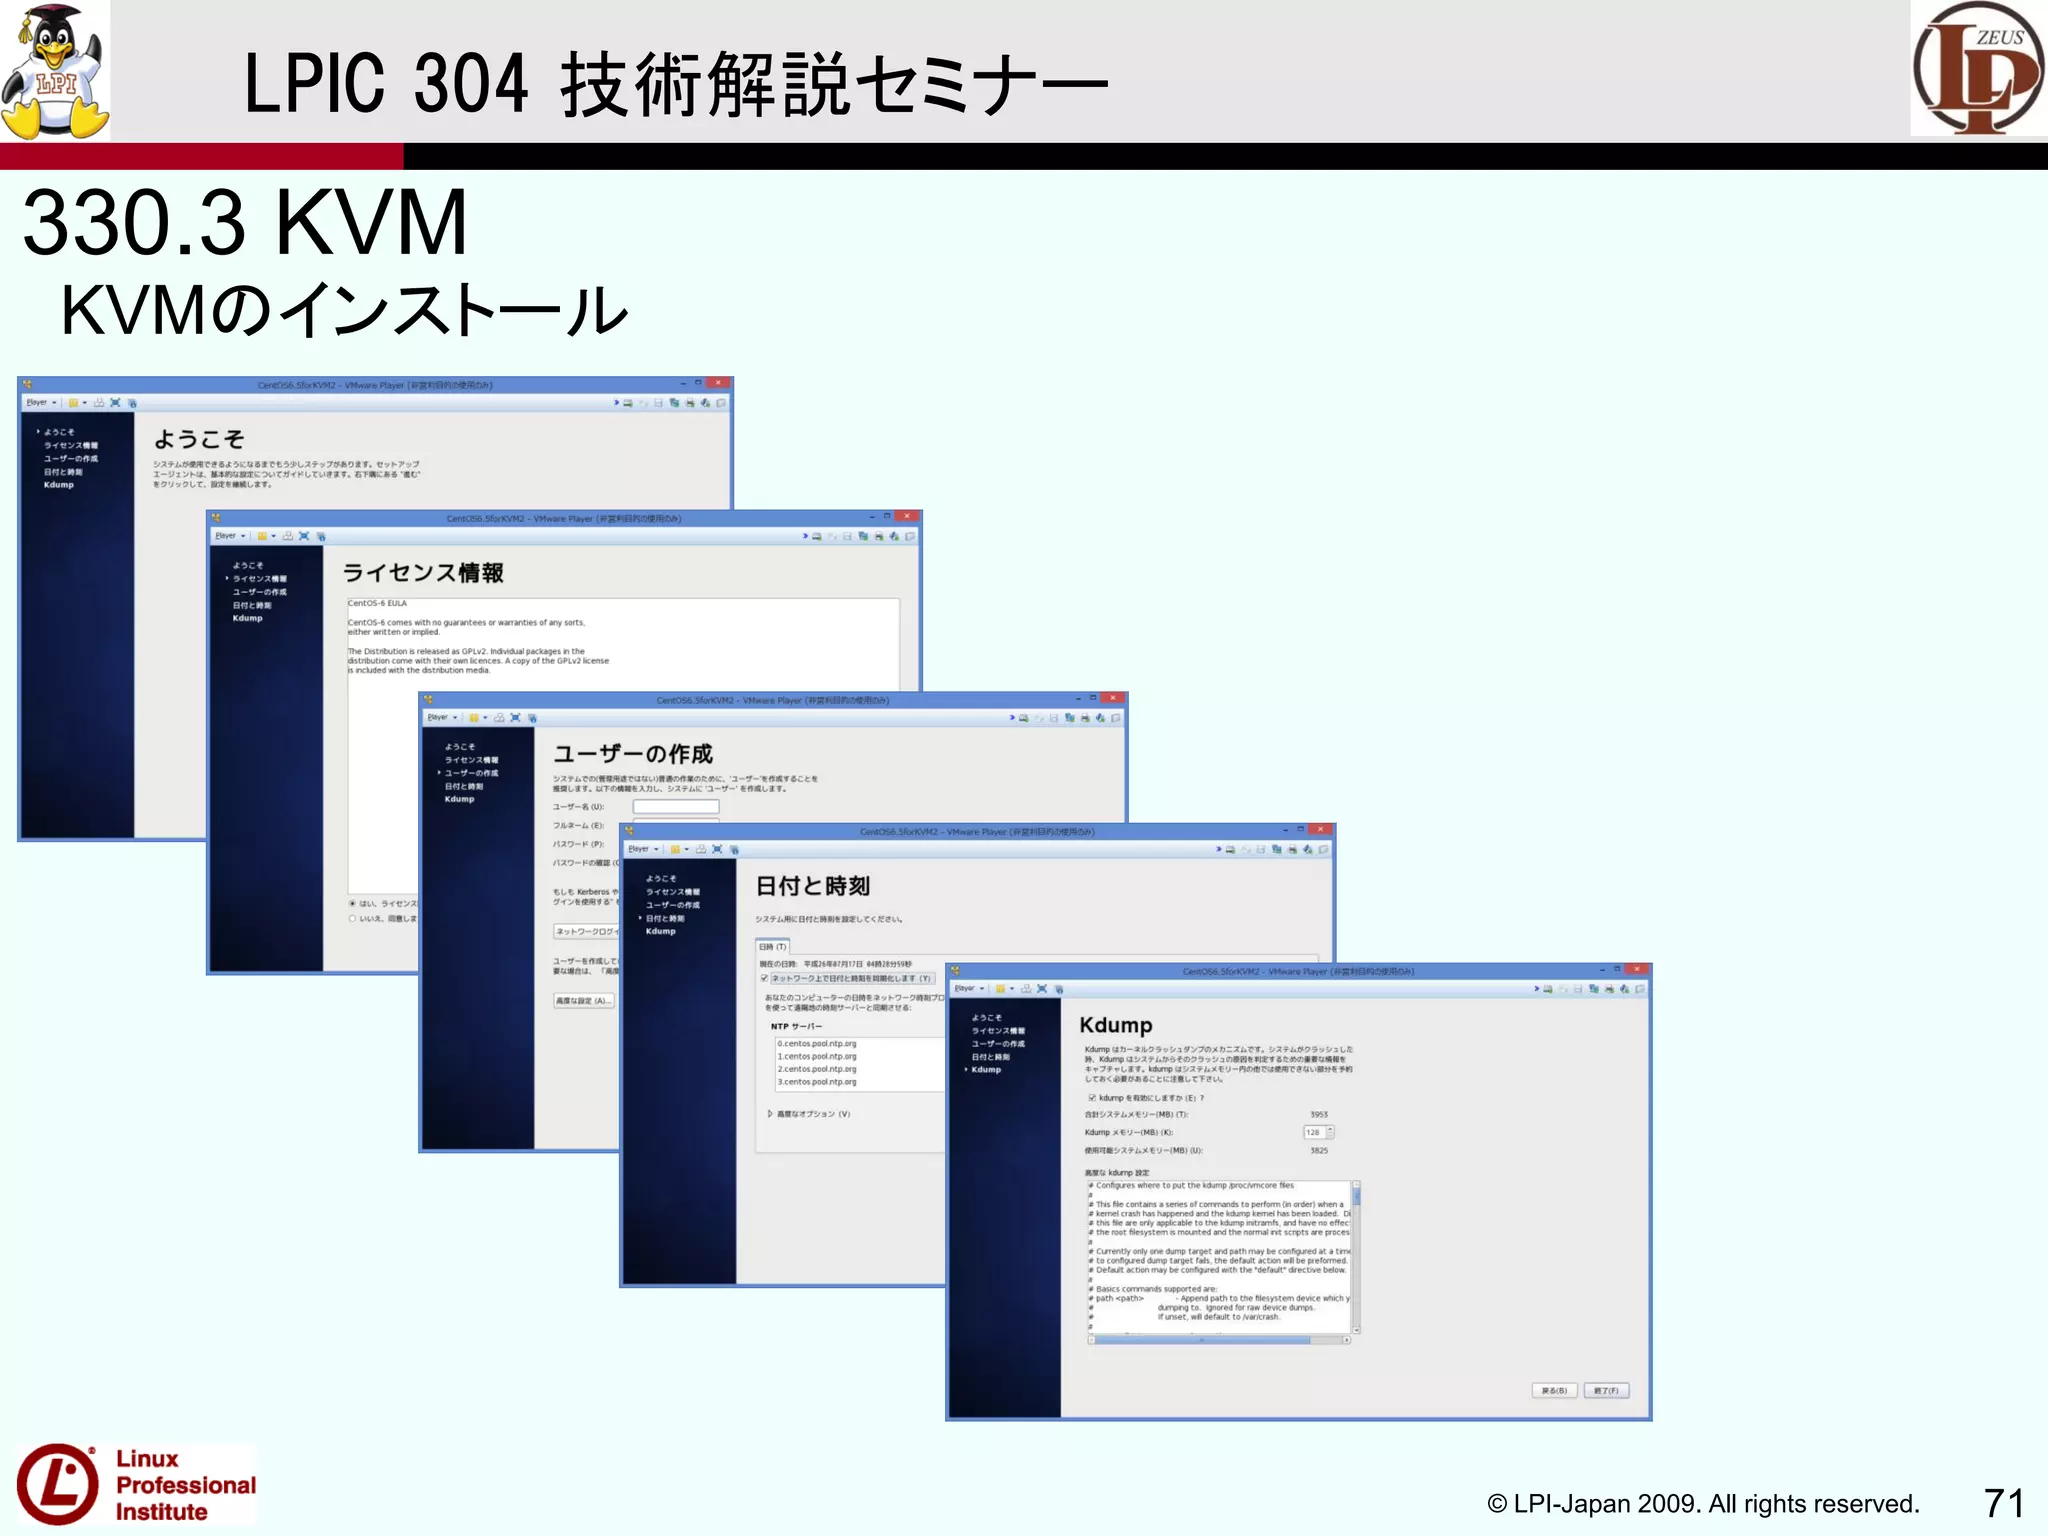Click the network icon in the user creation window toolbar

pyautogui.click(x=1070, y=718)
